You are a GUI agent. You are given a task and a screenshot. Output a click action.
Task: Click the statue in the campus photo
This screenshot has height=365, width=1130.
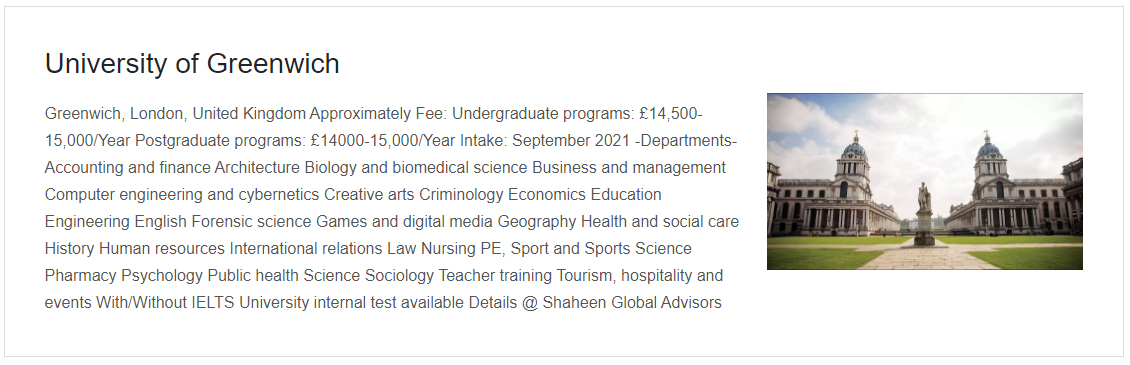(924, 214)
